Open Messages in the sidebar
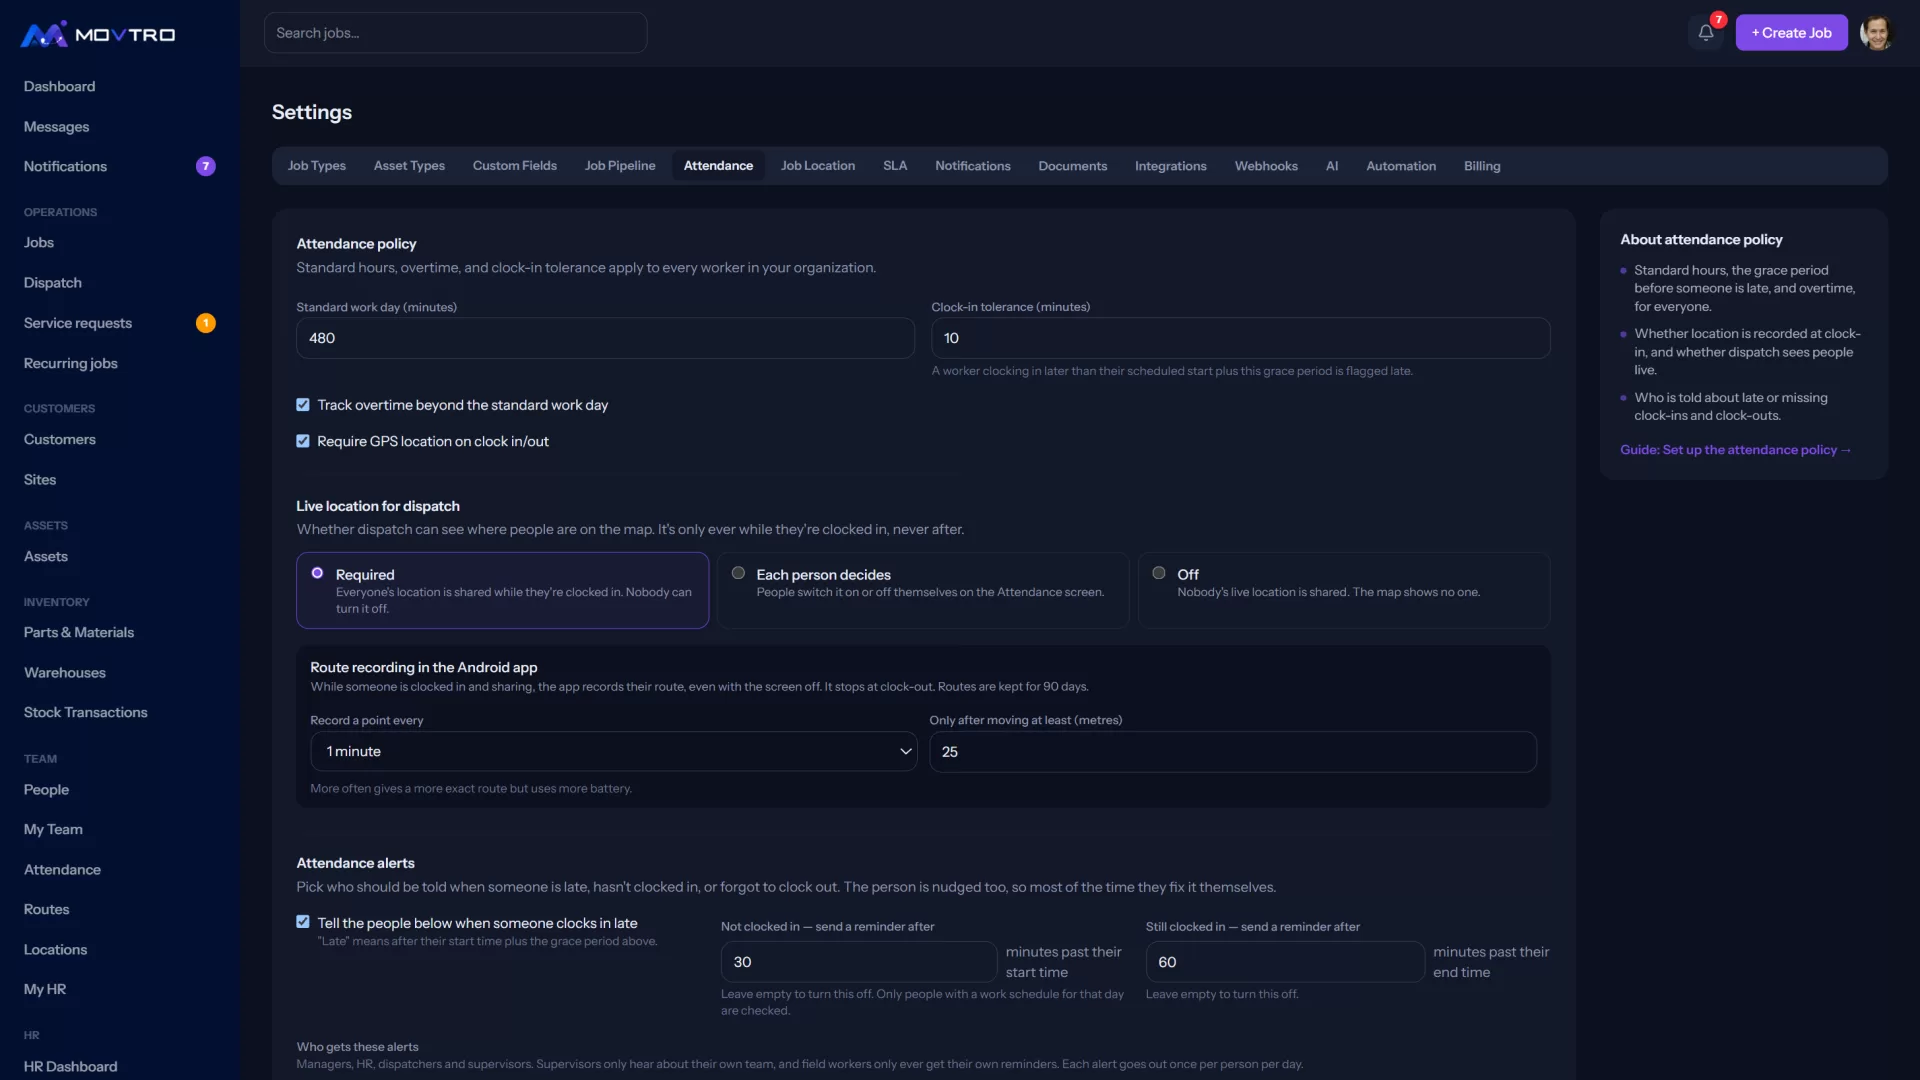Image resolution: width=1920 pixels, height=1080 pixels. tap(57, 127)
